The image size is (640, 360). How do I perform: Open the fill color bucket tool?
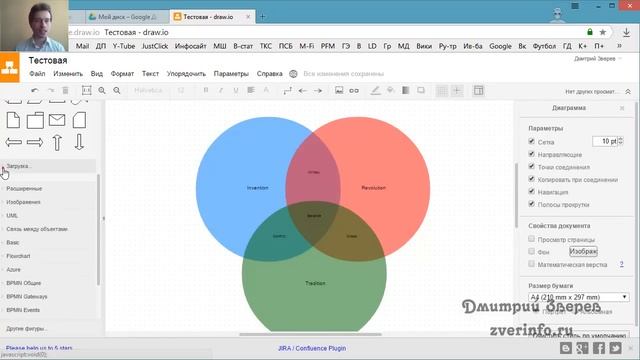click(x=391, y=90)
